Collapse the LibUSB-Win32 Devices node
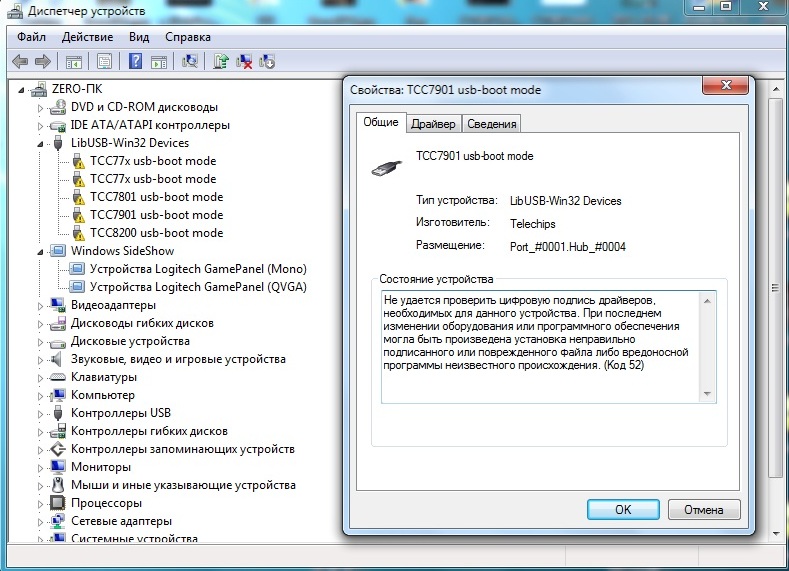 point(40,144)
